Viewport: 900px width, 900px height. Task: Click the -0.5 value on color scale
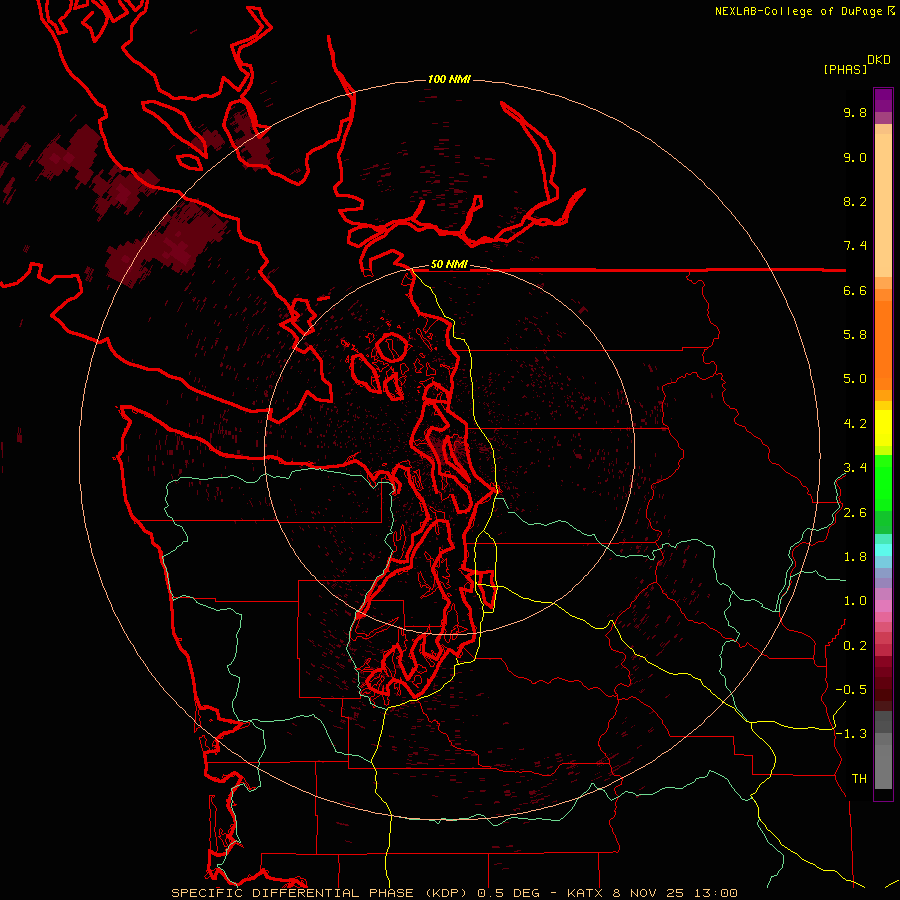[x=851, y=690]
